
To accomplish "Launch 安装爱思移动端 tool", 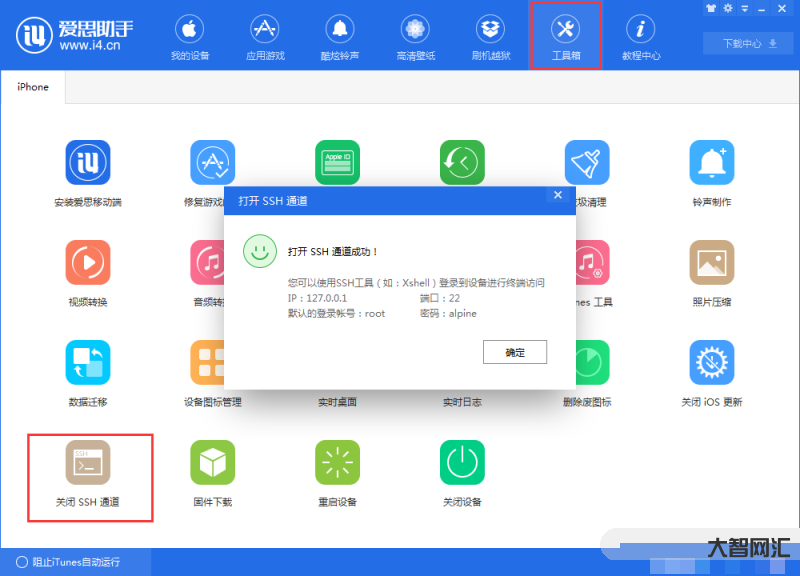I will (88, 173).
